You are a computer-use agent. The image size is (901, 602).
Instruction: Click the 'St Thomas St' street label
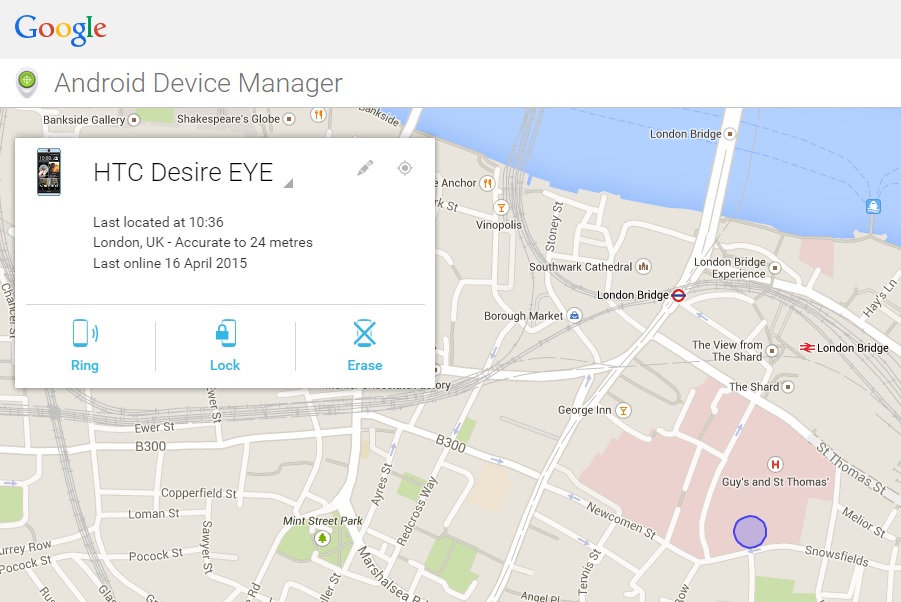pos(852,468)
